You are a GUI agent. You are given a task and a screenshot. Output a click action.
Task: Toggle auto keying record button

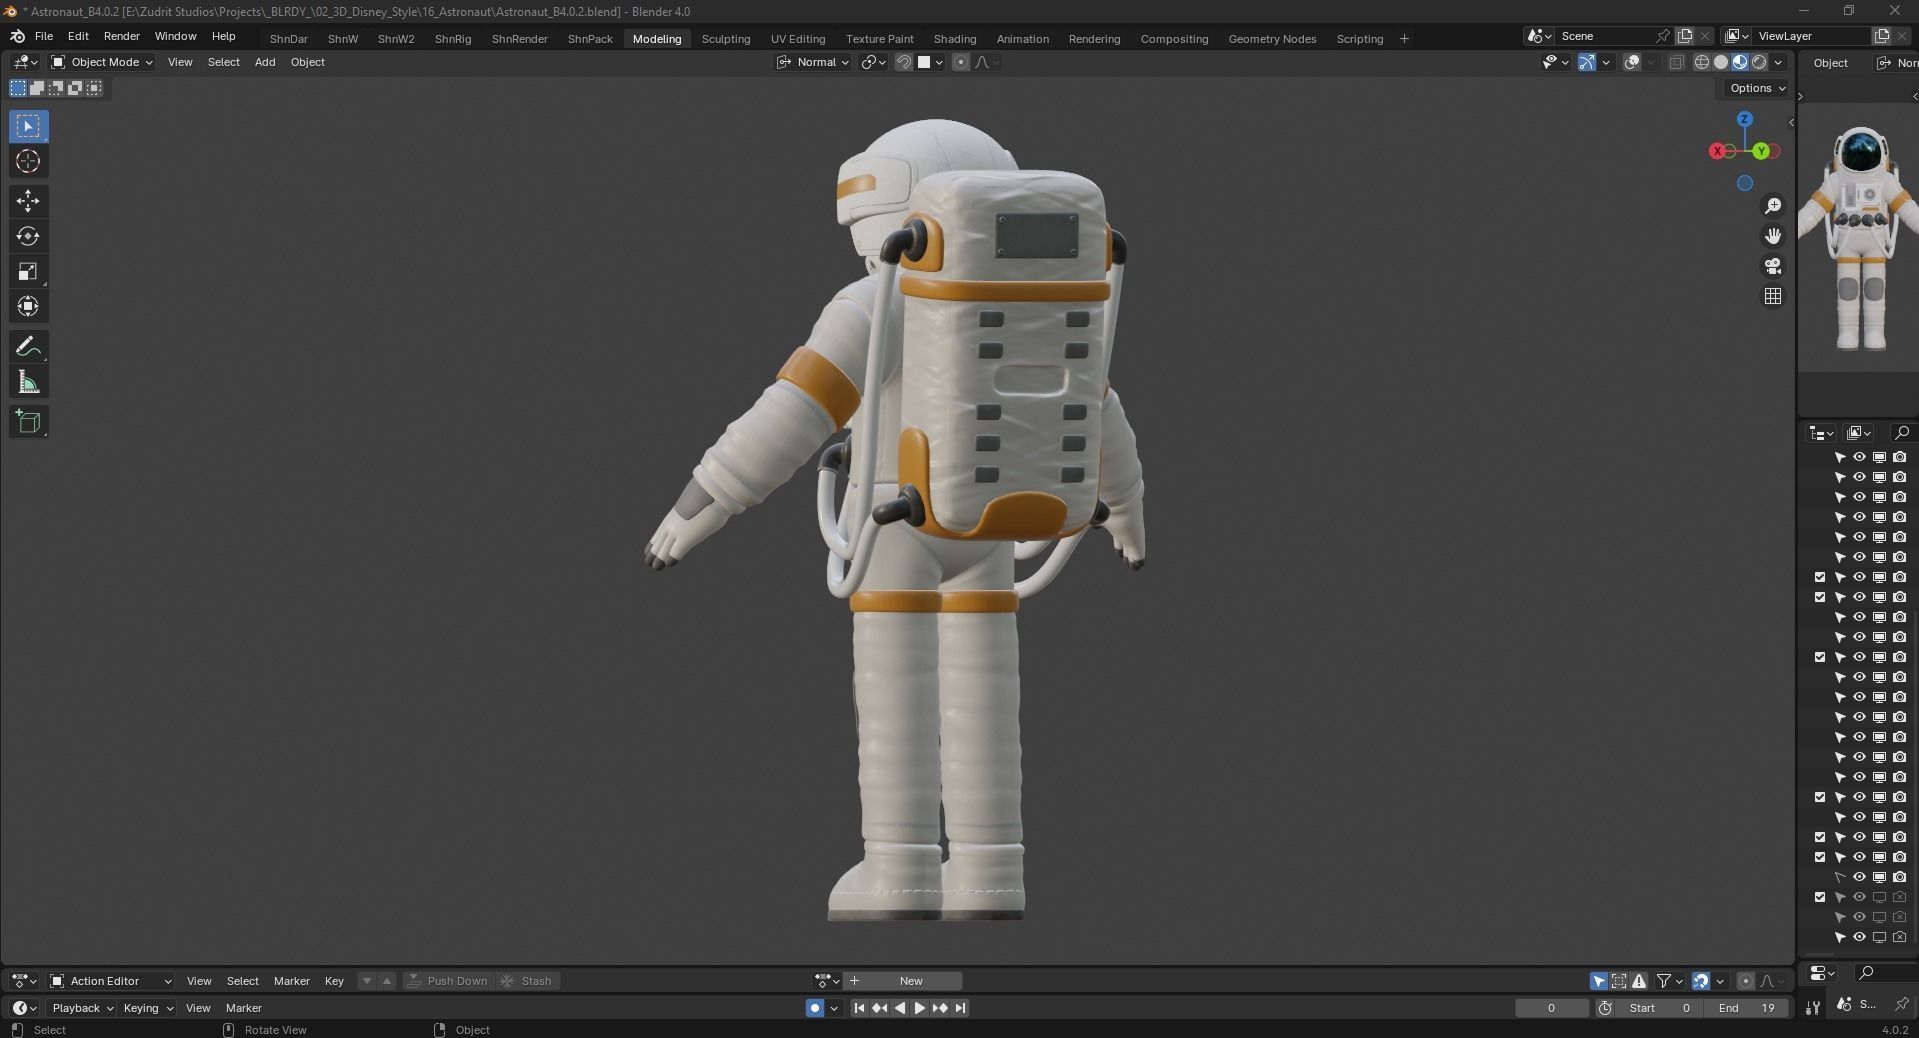[815, 1008]
